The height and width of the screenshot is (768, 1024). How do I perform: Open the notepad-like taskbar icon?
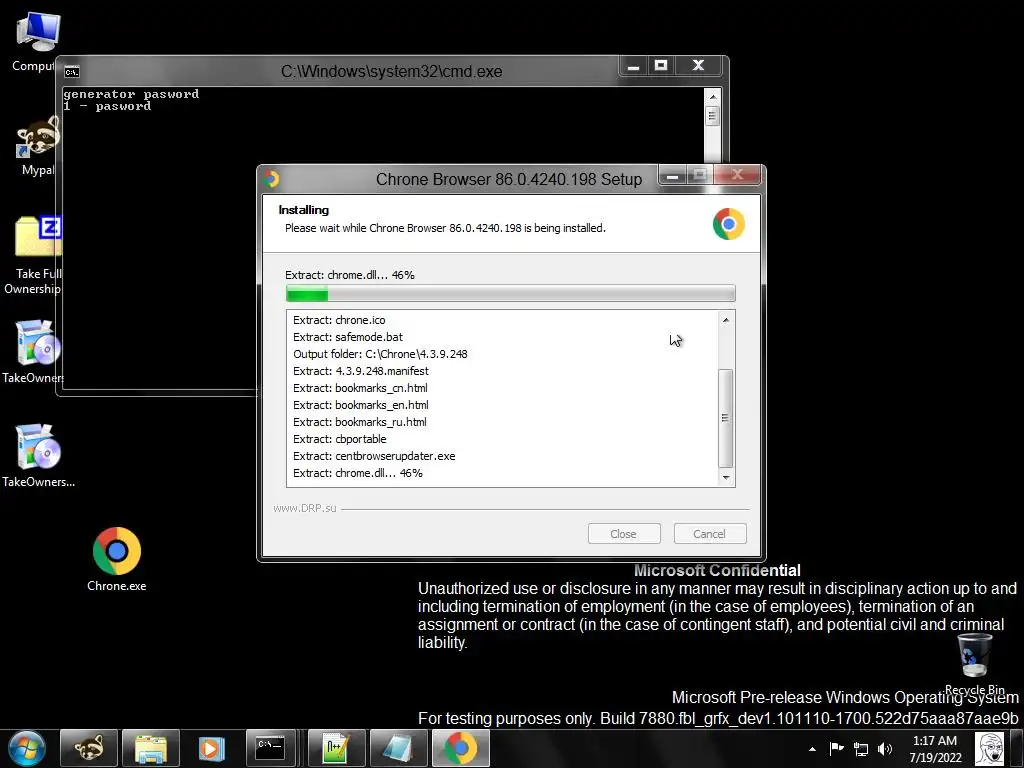pyautogui.click(x=398, y=748)
